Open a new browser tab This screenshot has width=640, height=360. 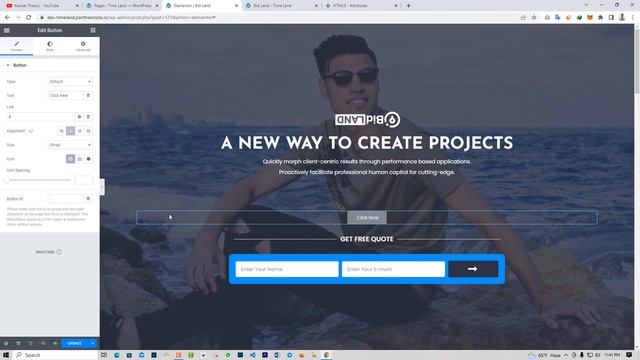(x=408, y=6)
